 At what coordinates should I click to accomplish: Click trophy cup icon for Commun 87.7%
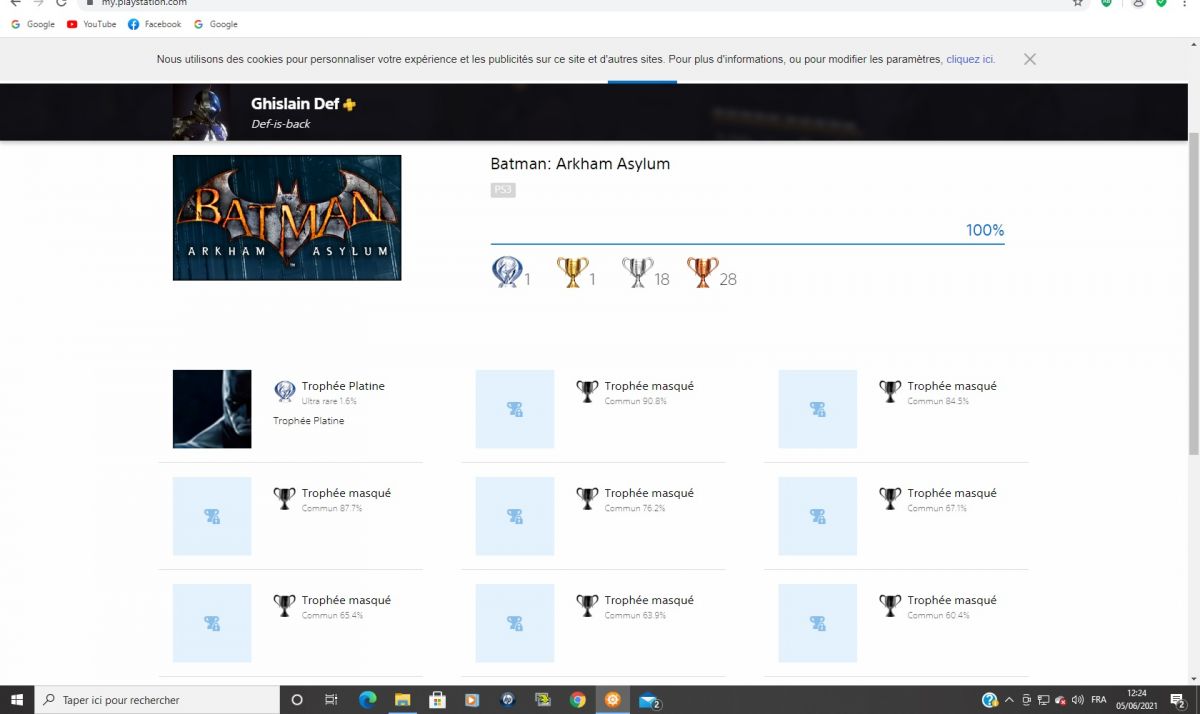[x=285, y=499]
